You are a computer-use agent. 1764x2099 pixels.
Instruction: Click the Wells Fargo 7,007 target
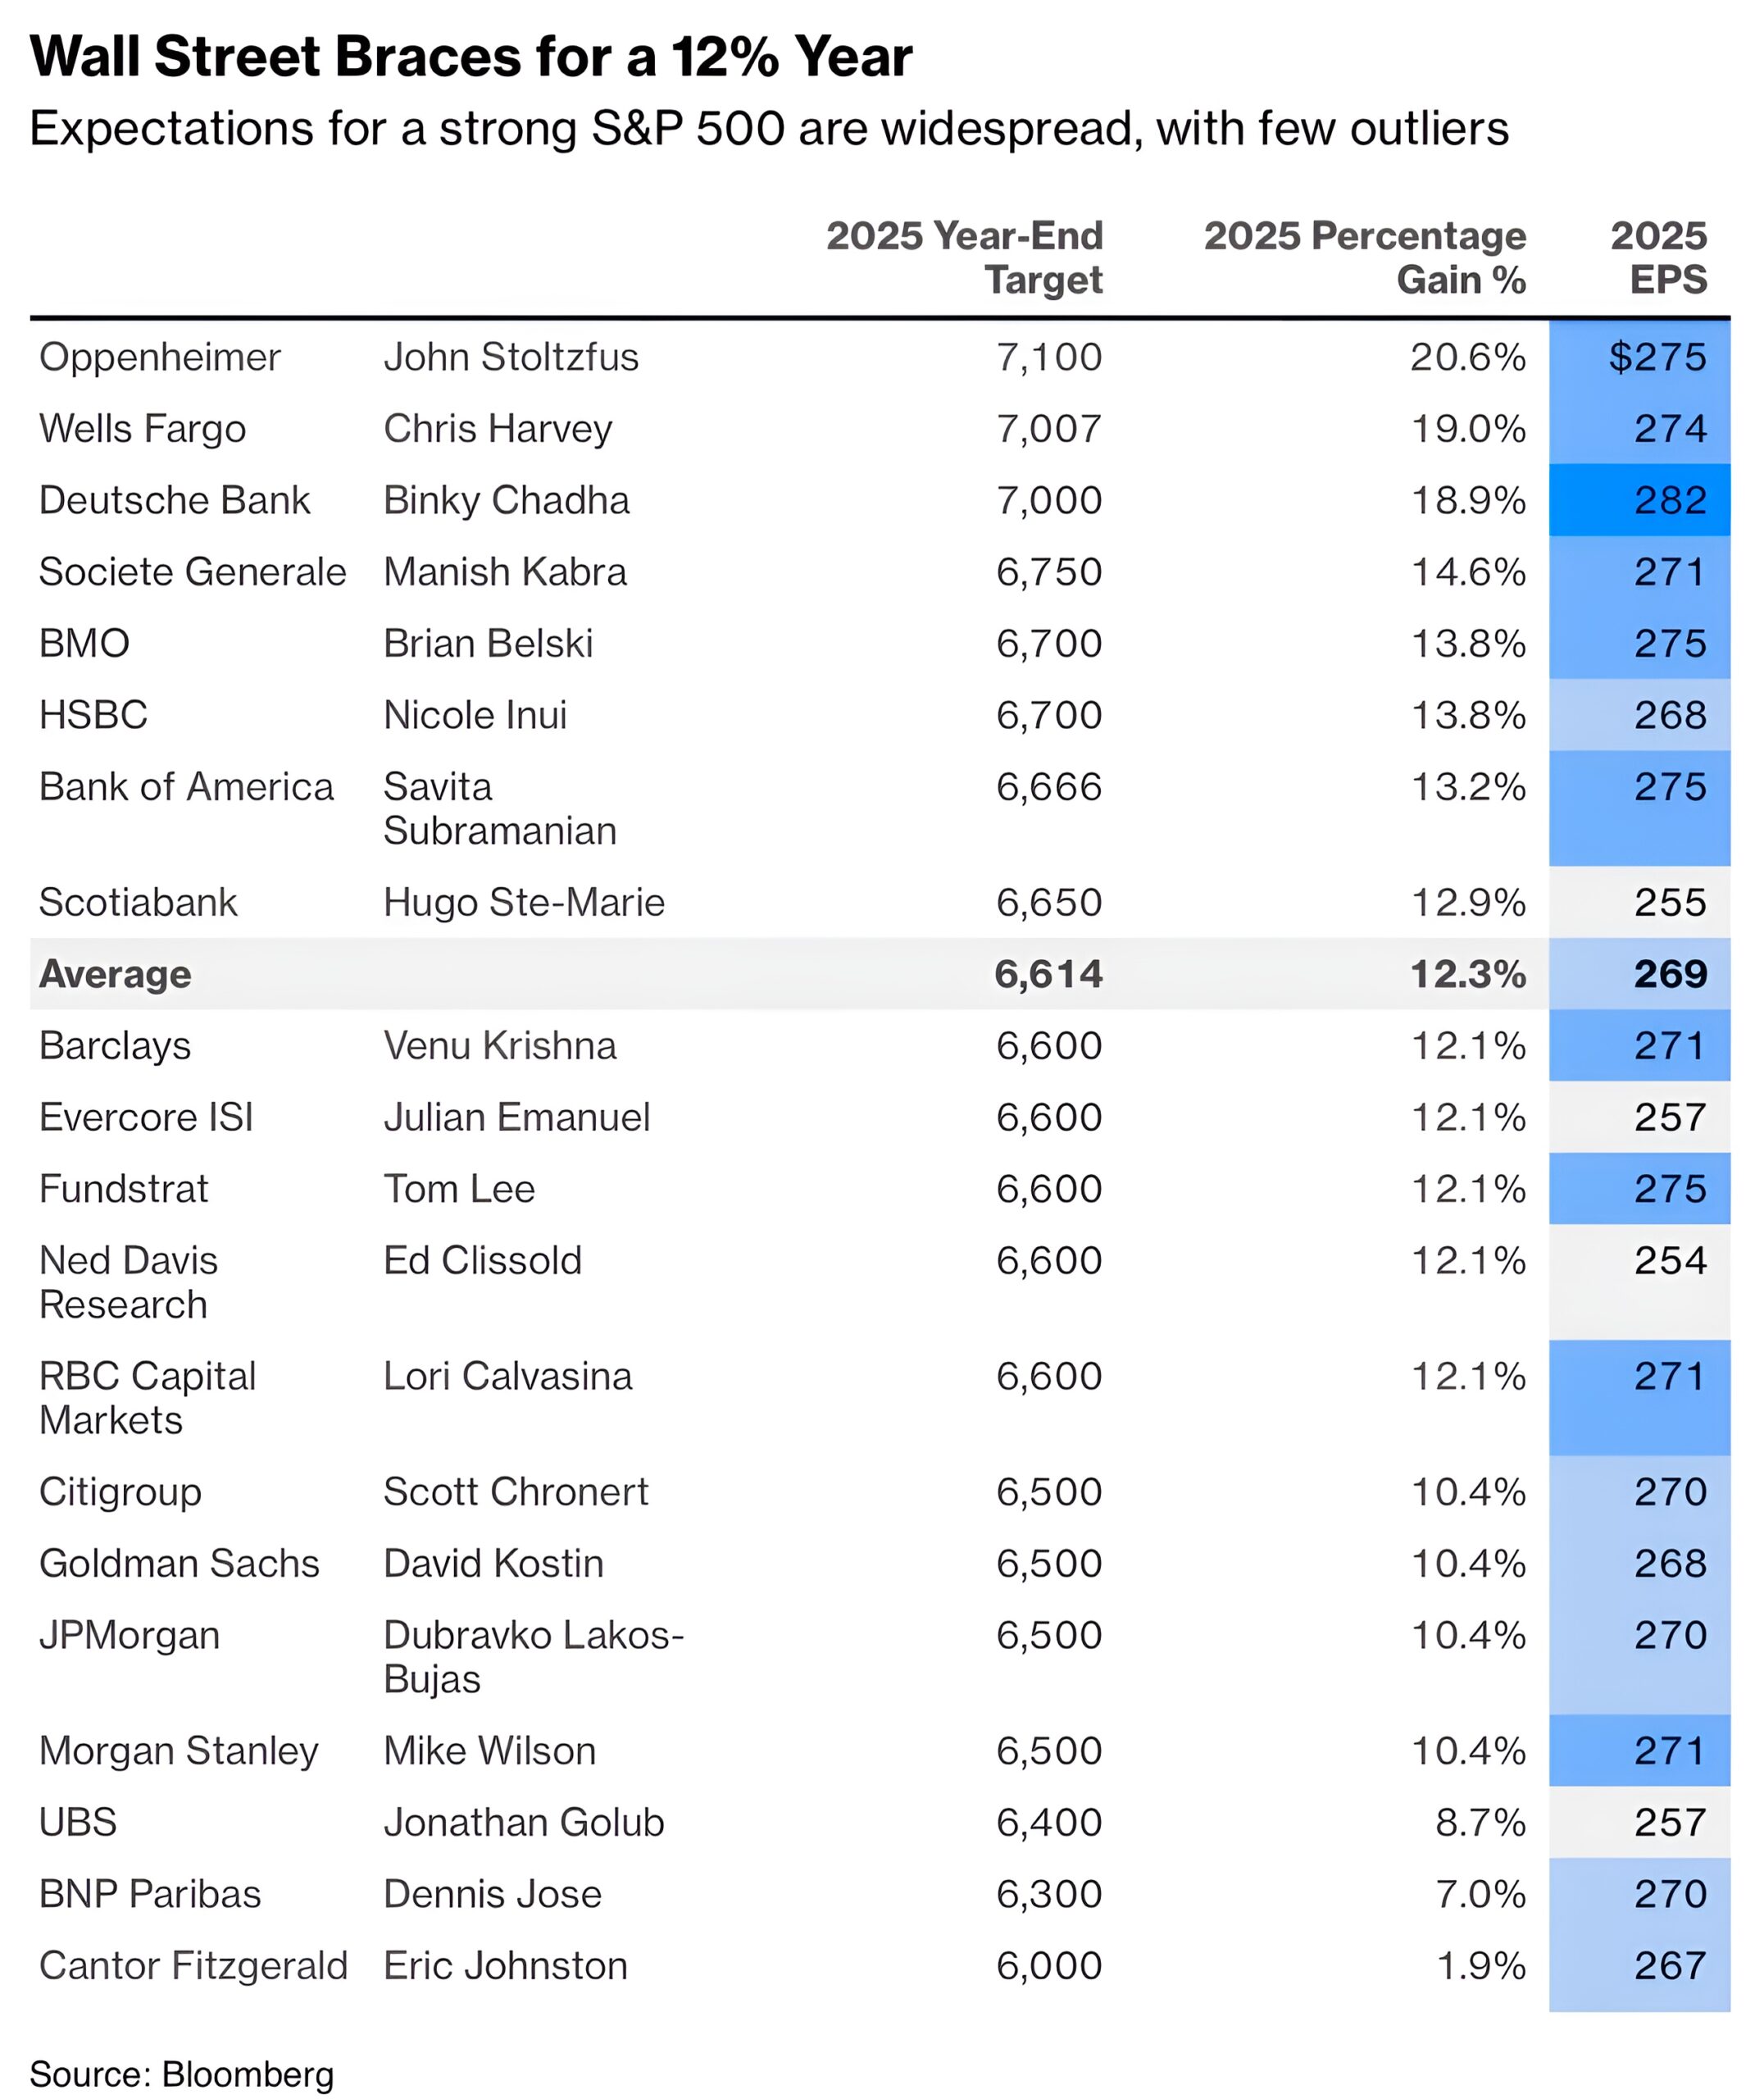(x=1048, y=429)
